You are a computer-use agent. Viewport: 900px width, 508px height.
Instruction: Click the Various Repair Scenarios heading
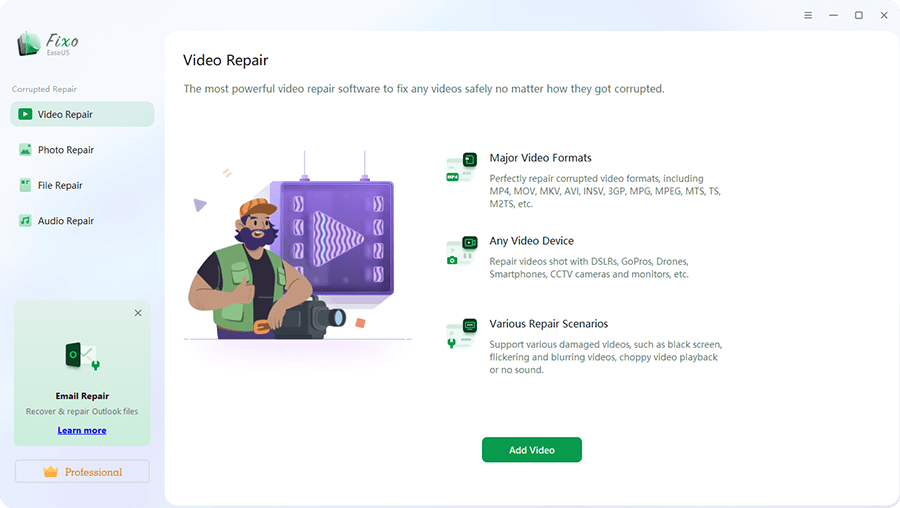(548, 324)
